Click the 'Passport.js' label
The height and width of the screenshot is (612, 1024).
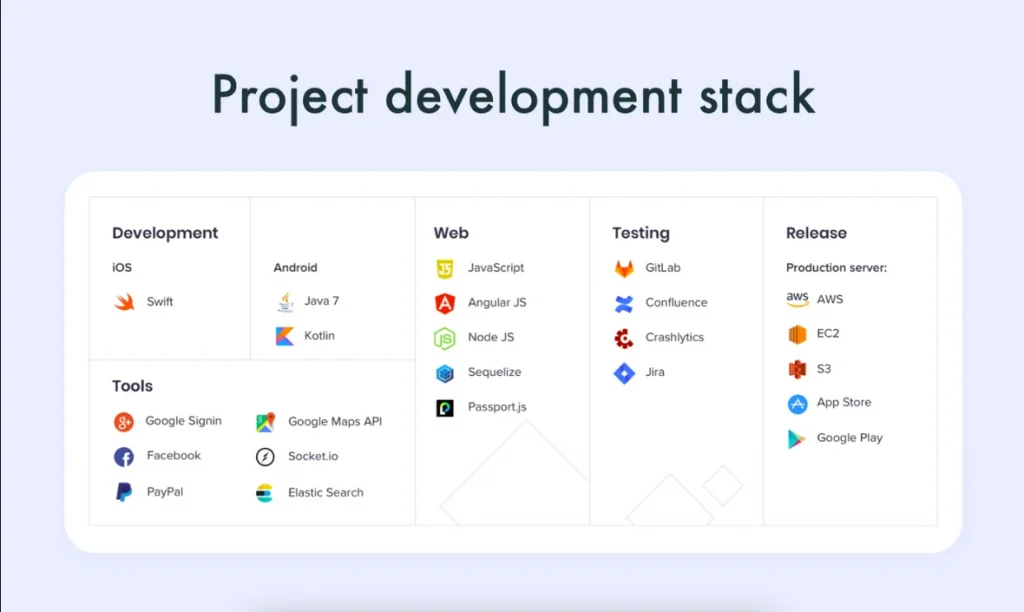pyautogui.click(x=497, y=407)
